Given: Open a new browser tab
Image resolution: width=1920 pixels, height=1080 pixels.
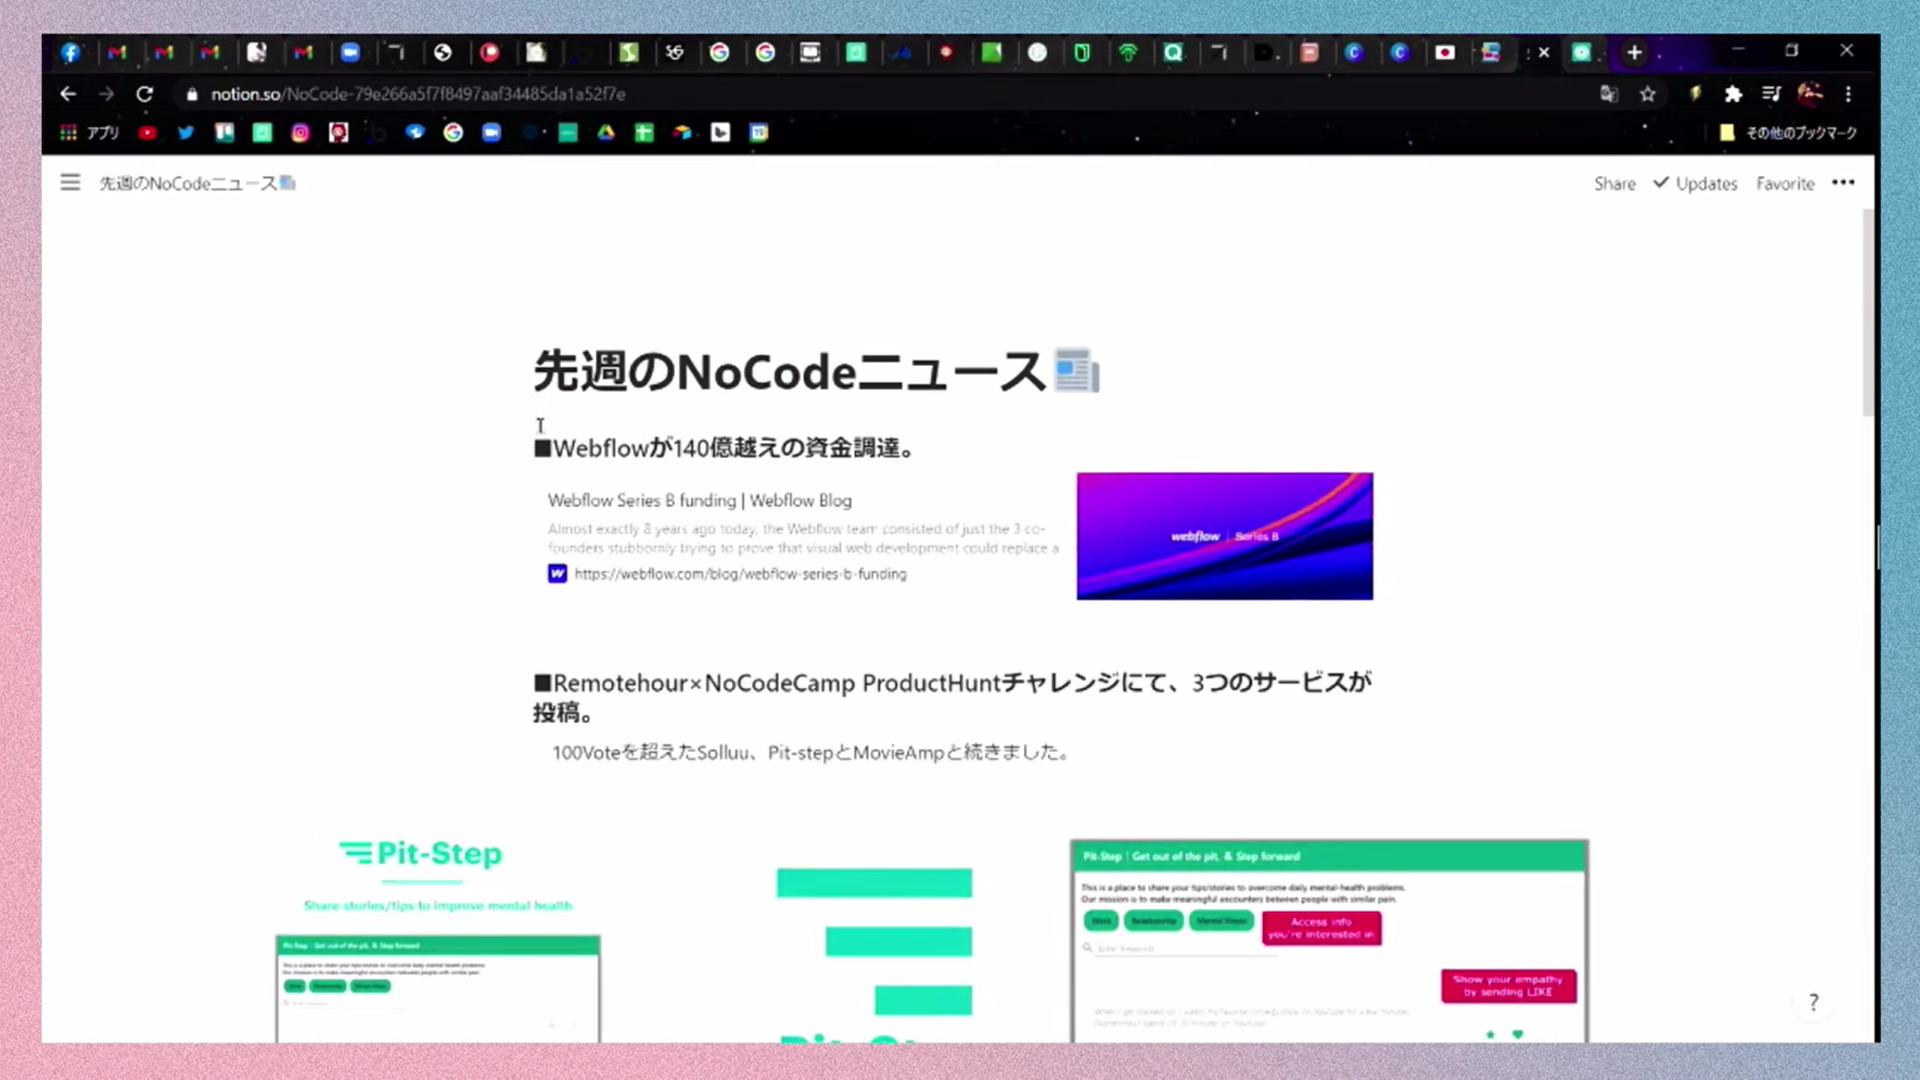Looking at the screenshot, I should pyautogui.click(x=1634, y=53).
